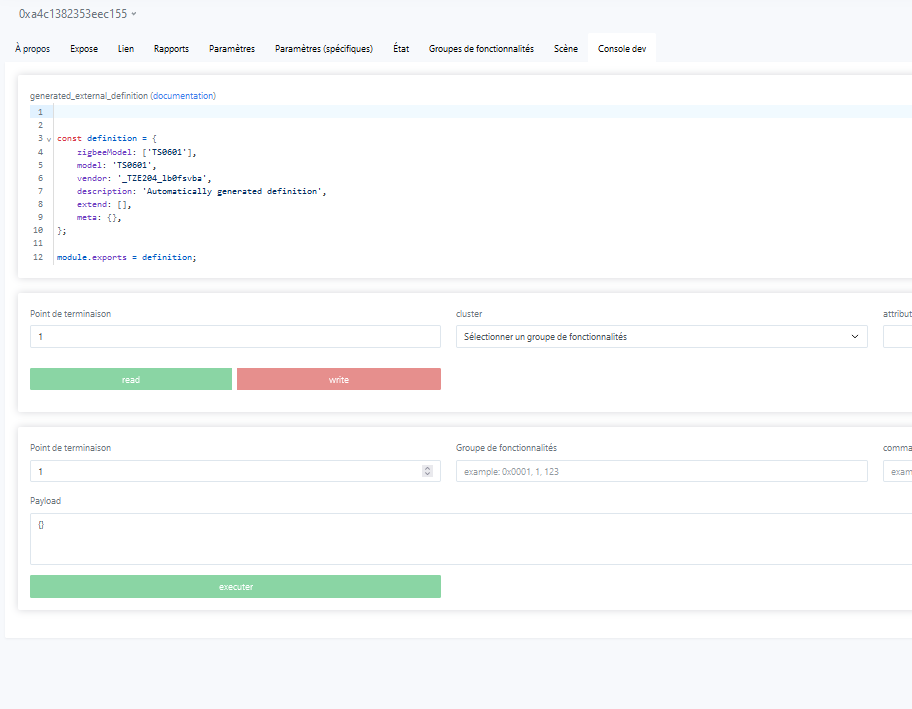
Task: Click the executer button
Action: coord(235,586)
